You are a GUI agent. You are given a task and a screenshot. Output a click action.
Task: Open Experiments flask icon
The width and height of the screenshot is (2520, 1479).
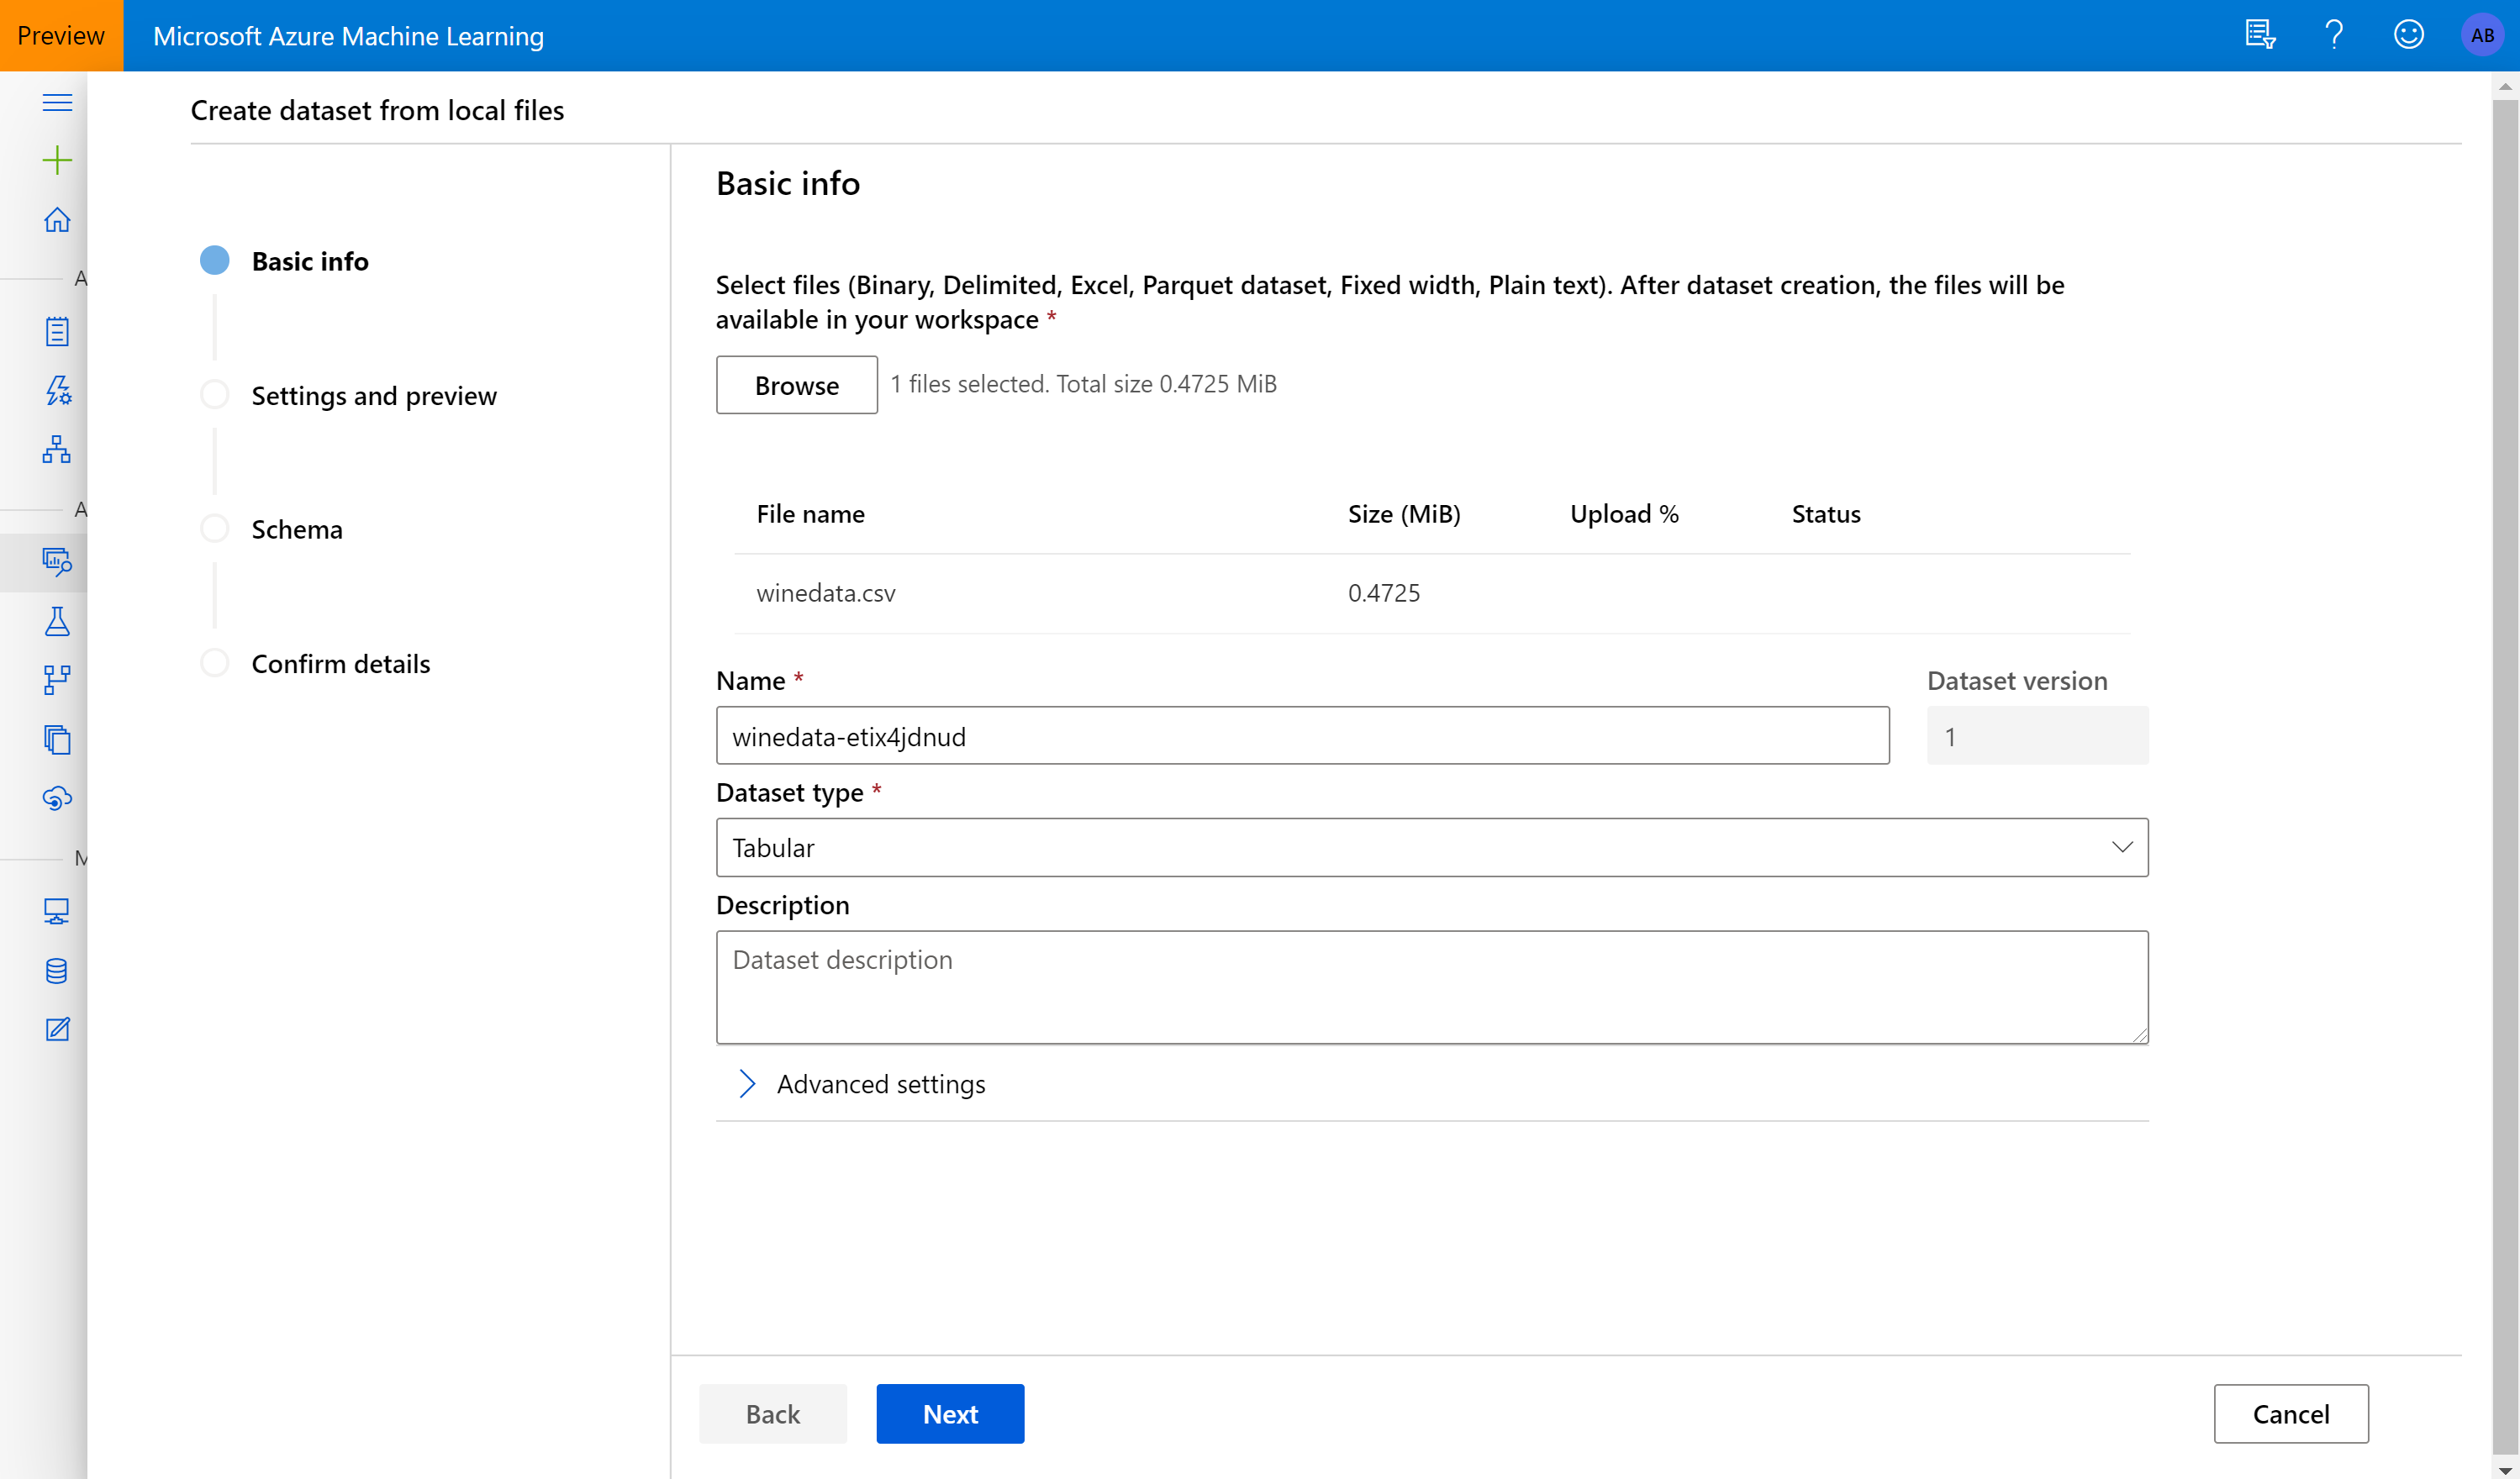57,621
